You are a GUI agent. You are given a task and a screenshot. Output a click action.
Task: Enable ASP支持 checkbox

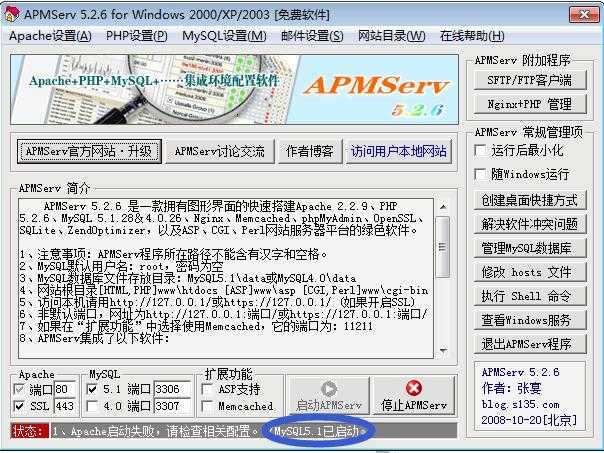[208, 389]
